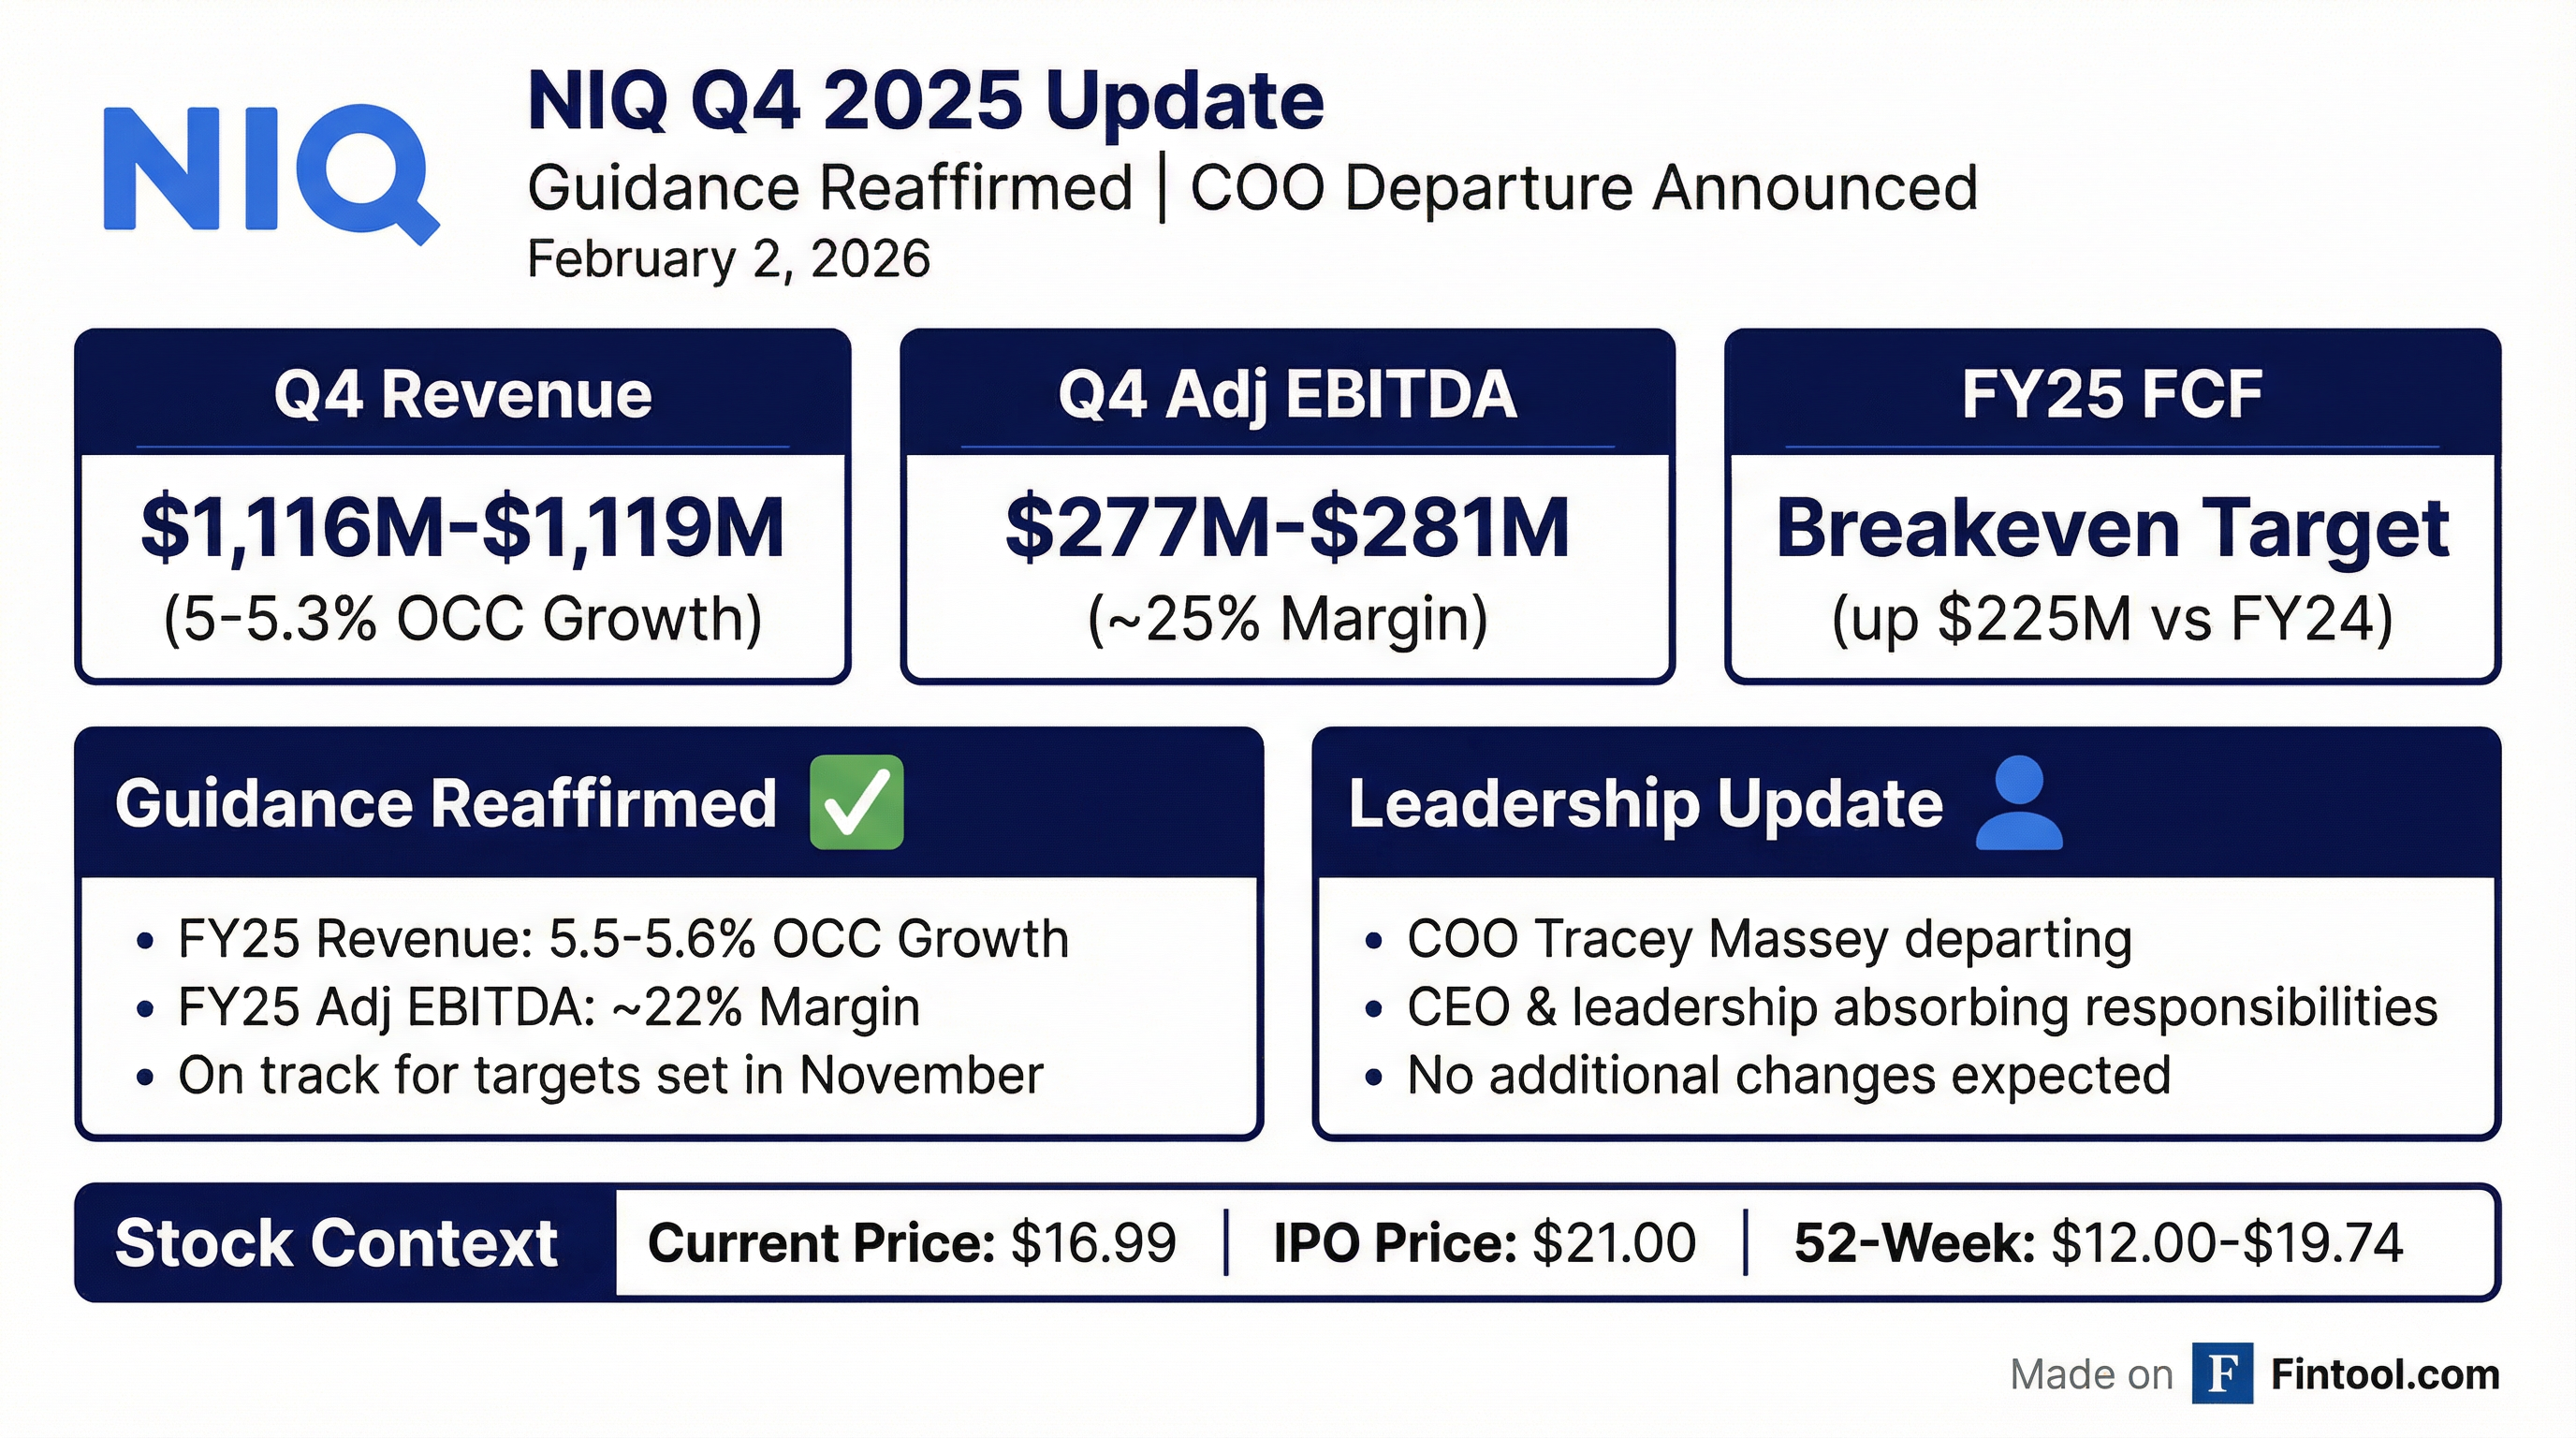Click the Leadership Update heading

coord(1645,803)
